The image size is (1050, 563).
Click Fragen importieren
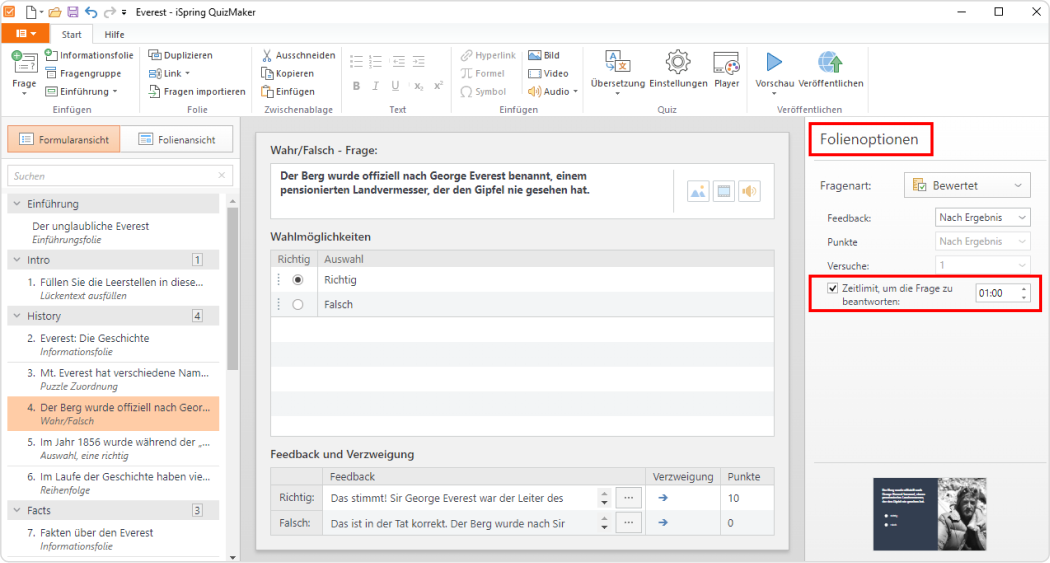pos(197,91)
